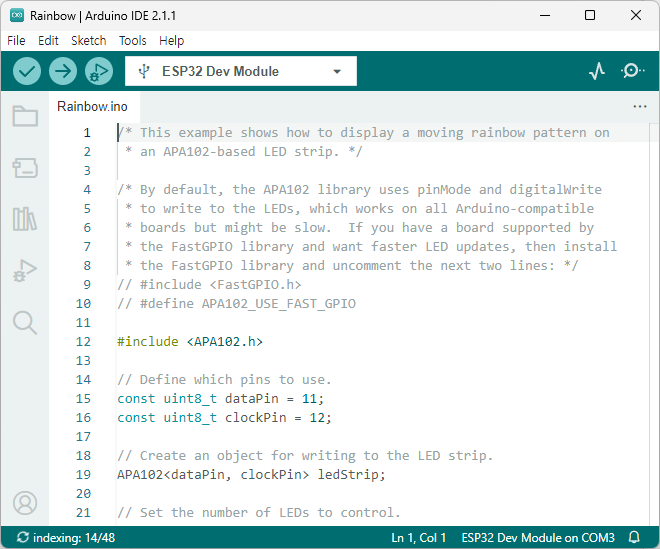660x549 pixels.
Task: Click line number 12 in the gutter
Action: coord(83,341)
